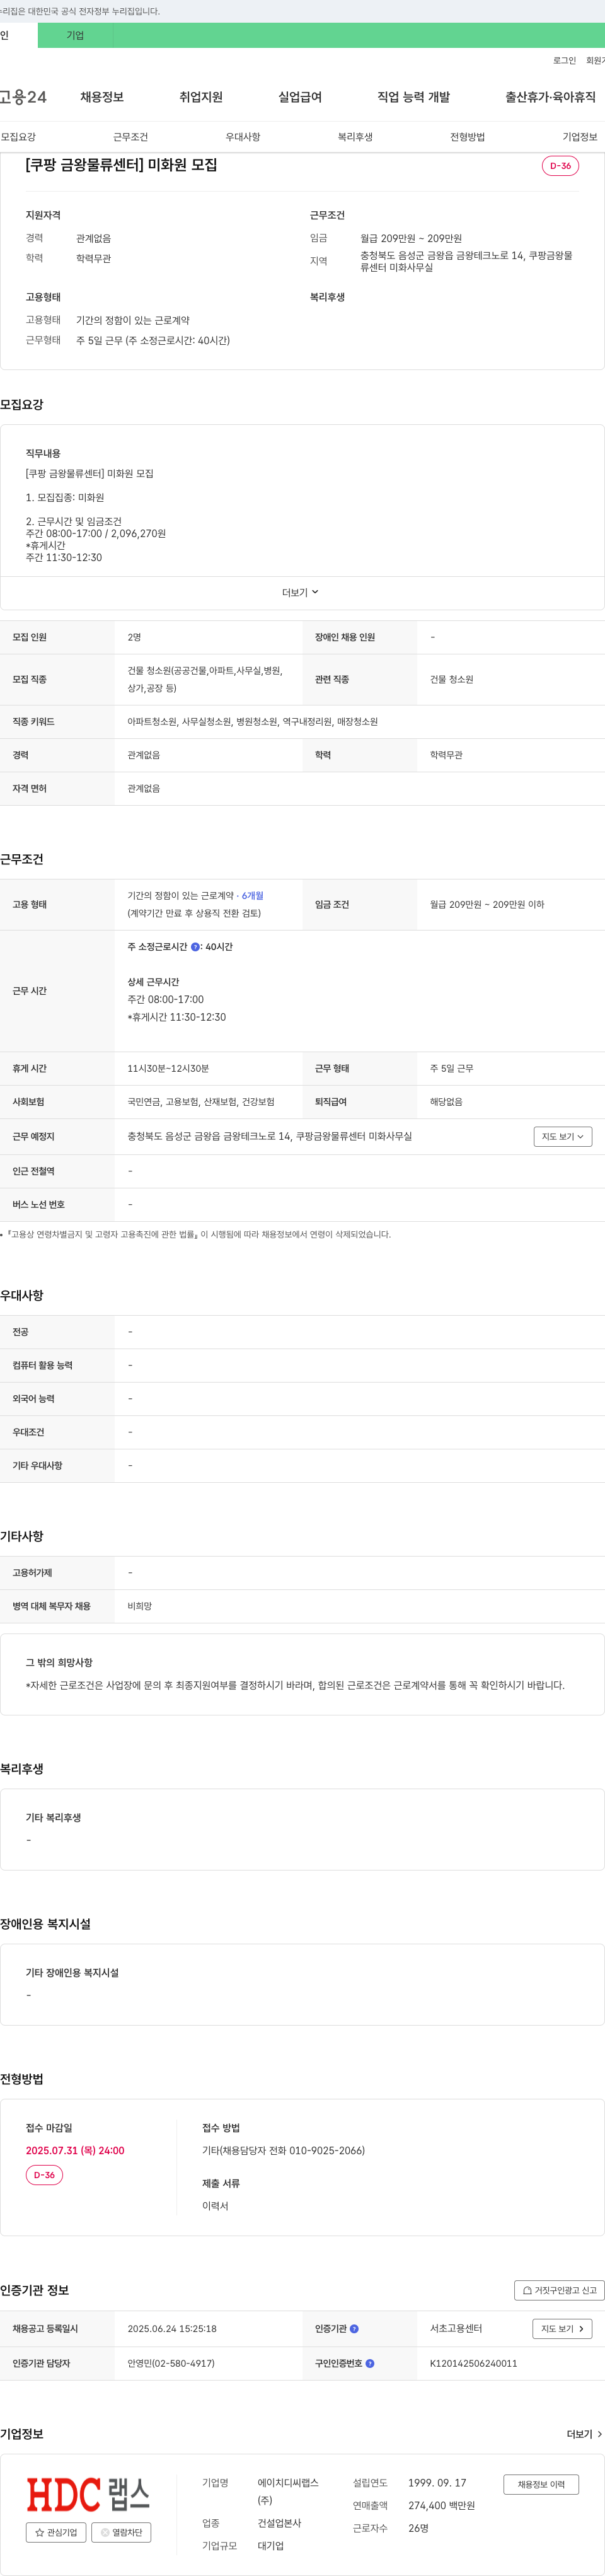605x2576 pixels.
Task: Jump to 근무조건 section tab
Action: pos(130,137)
